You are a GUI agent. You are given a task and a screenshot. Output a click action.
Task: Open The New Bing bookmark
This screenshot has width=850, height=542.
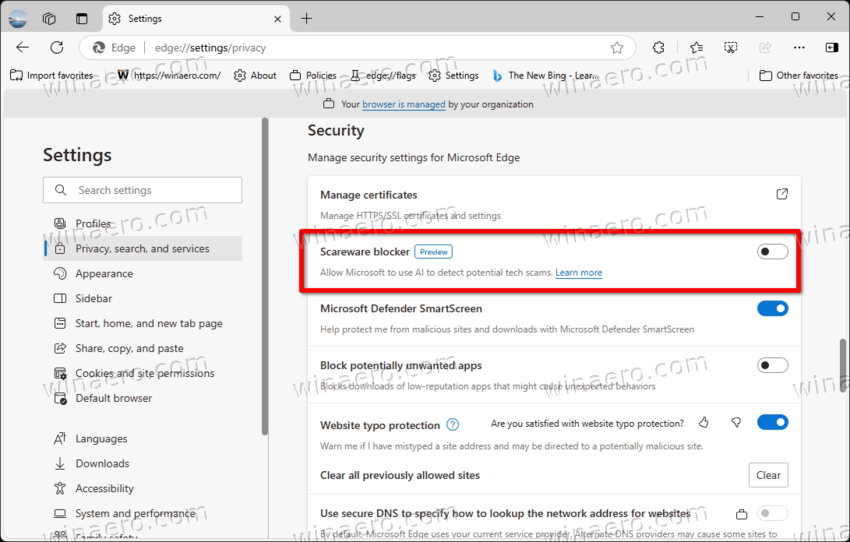click(x=545, y=75)
